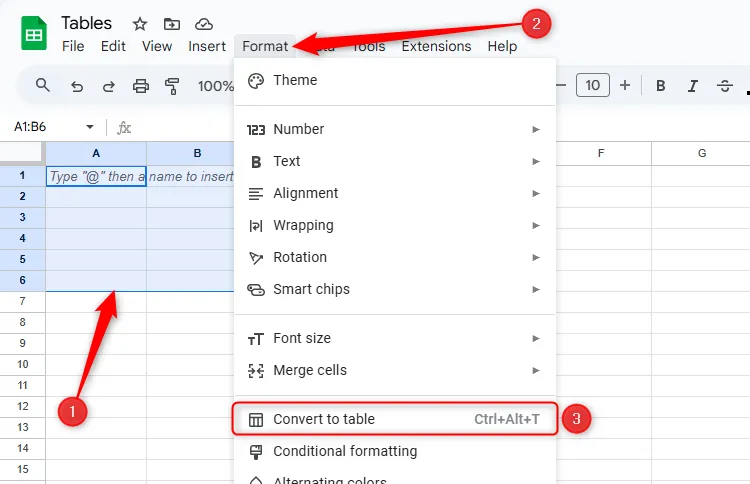Toggle bold formatting
Viewport: 750px width, 484px height.
(660, 86)
